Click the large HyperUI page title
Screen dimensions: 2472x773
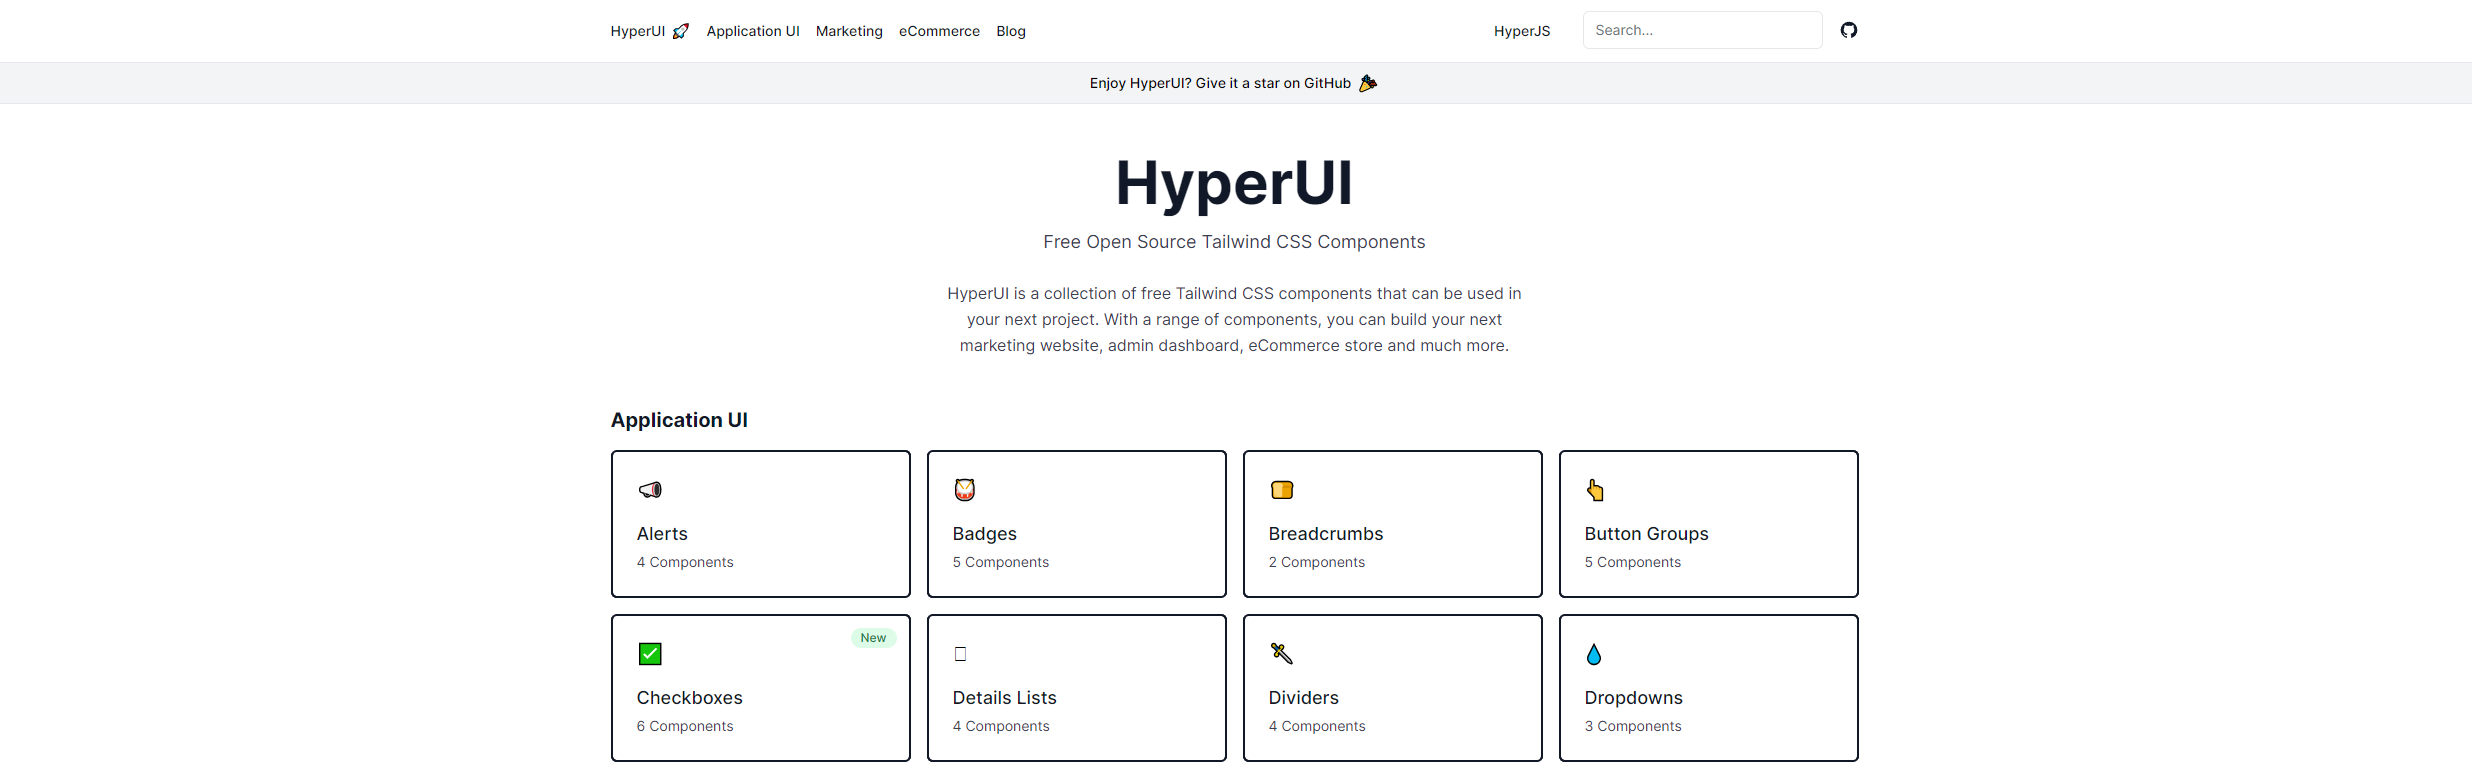[x=1234, y=183]
